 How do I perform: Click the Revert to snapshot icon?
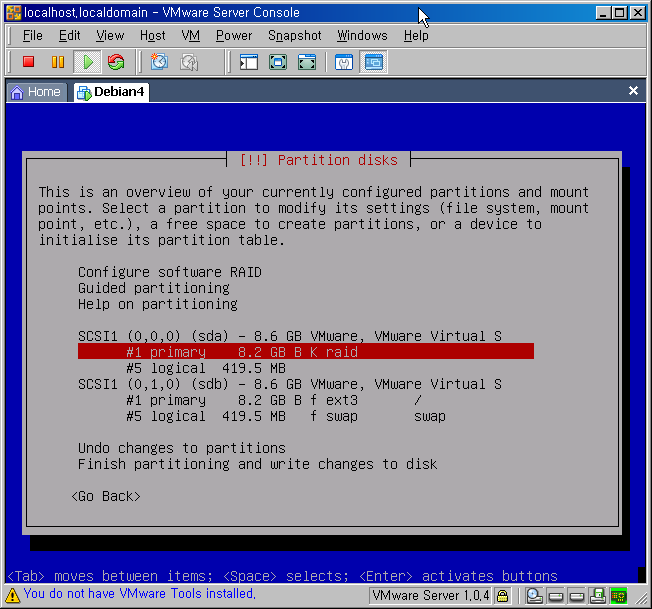tap(188, 62)
